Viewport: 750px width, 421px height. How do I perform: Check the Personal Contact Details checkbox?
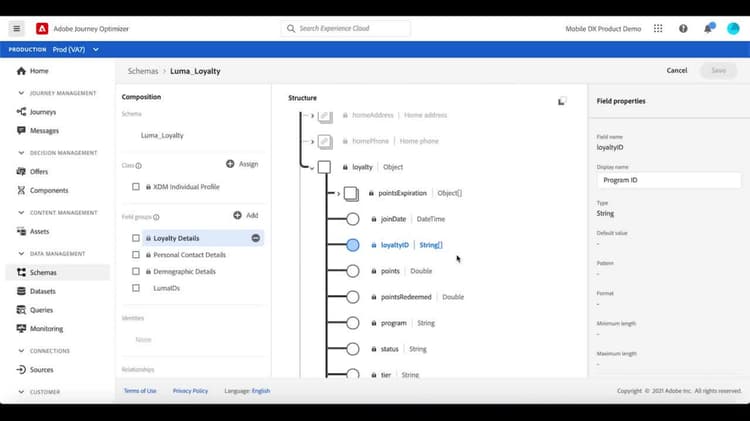136,255
